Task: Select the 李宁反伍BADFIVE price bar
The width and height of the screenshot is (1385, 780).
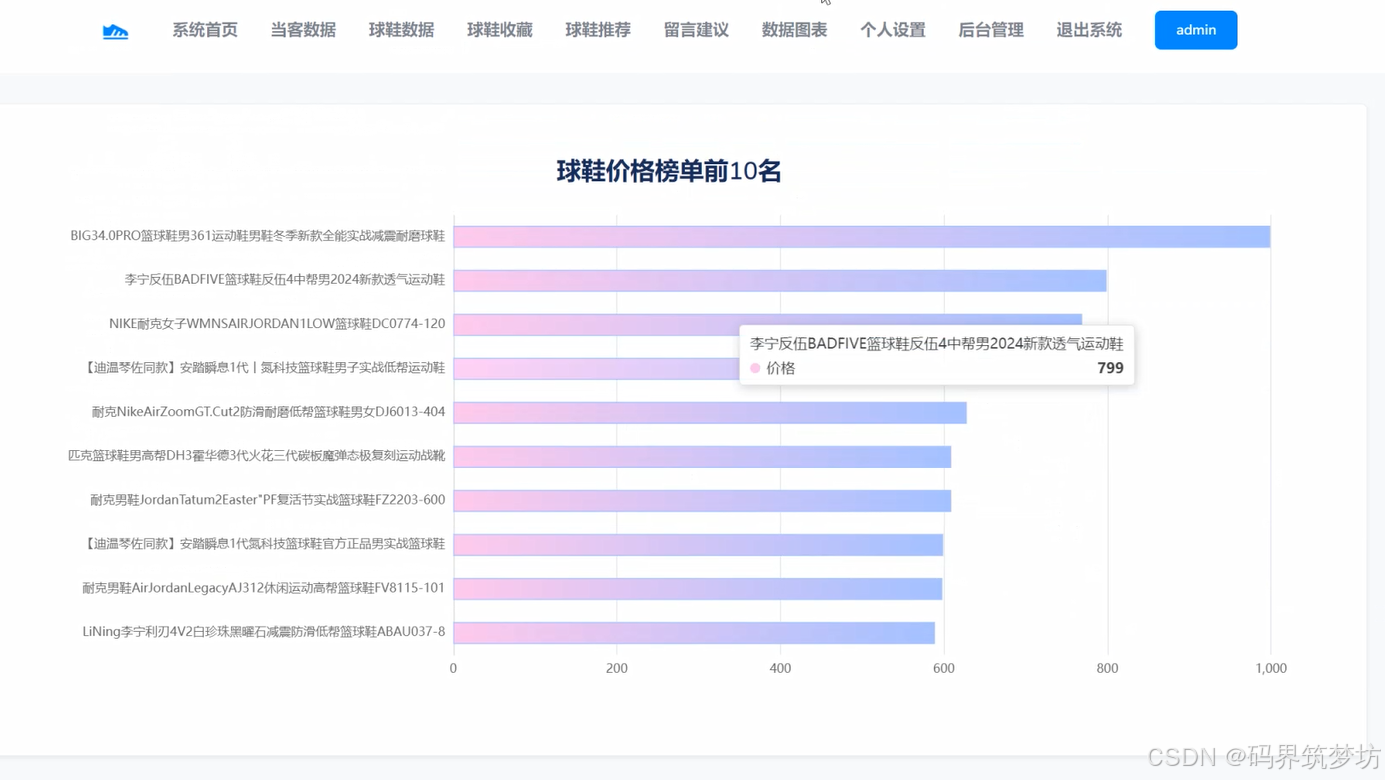Action: [780, 281]
